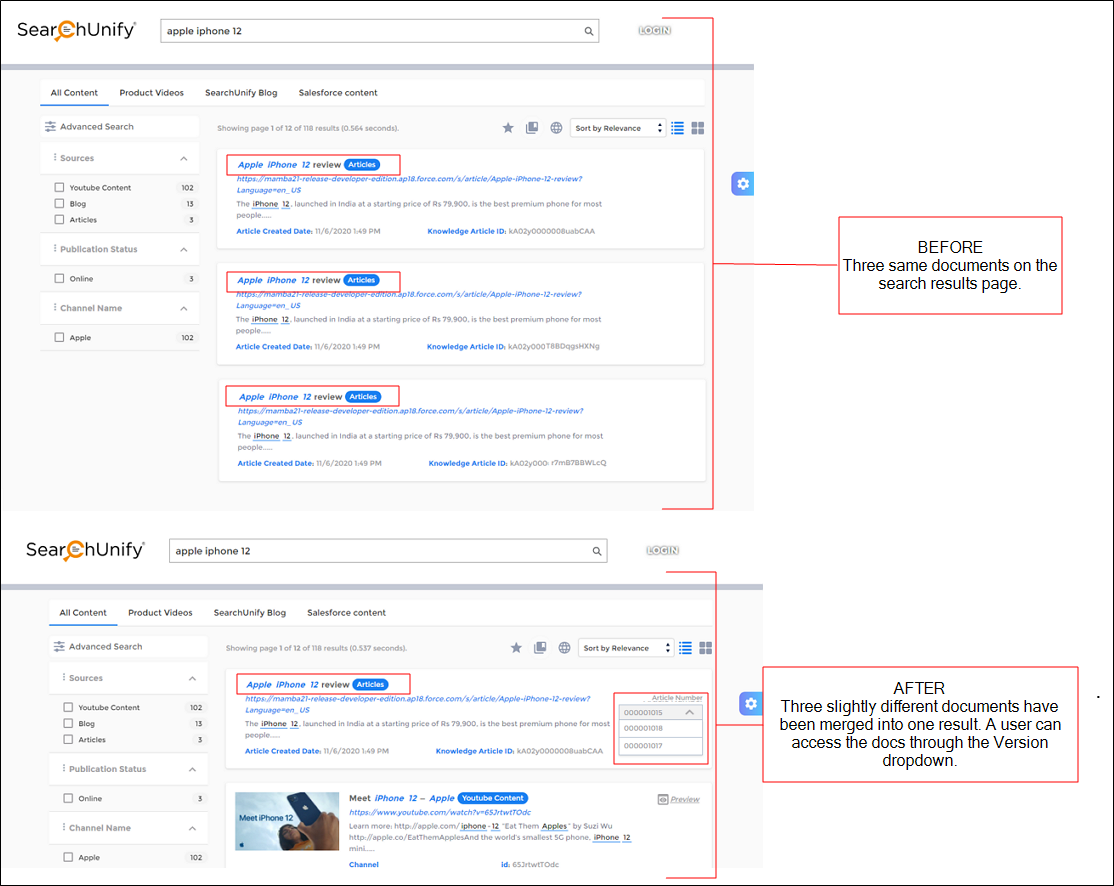Open Salesforce content tab in AFTER panel
The height and width of the screenshot is (886, 1114).
pos(346,613)
